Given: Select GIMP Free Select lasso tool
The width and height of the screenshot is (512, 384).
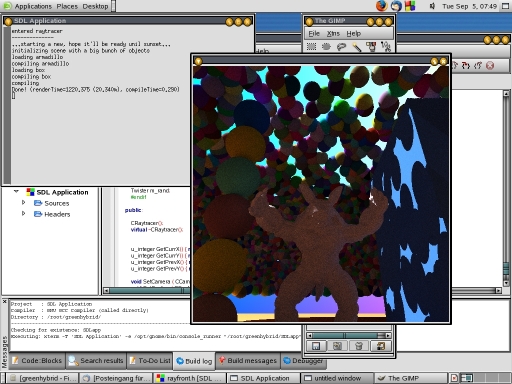Looking at the screenshot, I should click(341, 47).
